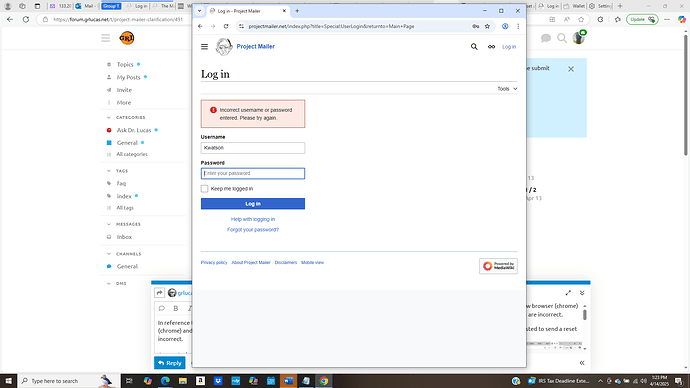Open the appearance glasses icon
The image size is (690, 388).
491,47
